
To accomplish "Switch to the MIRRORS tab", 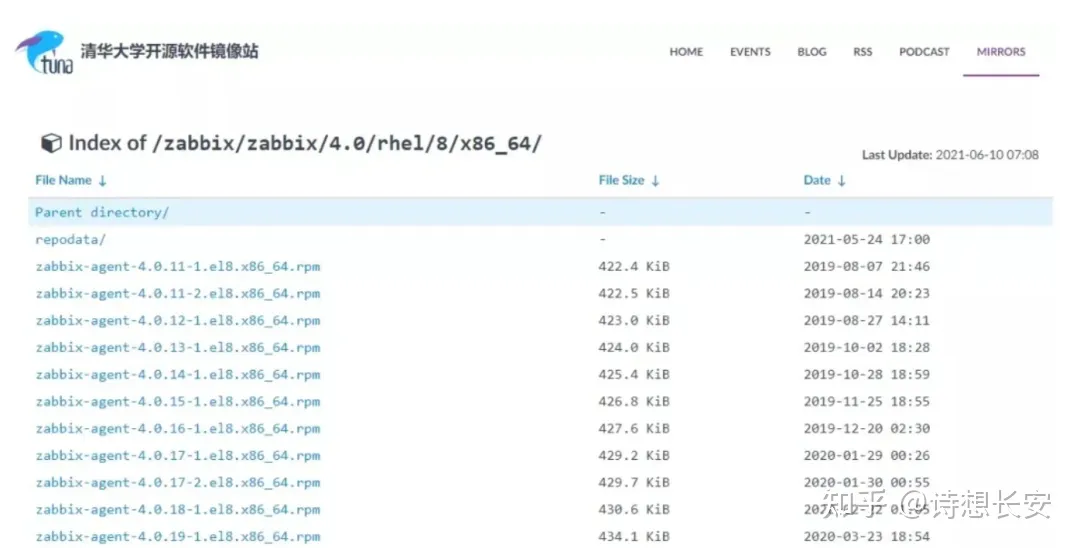I will 1001,52.
